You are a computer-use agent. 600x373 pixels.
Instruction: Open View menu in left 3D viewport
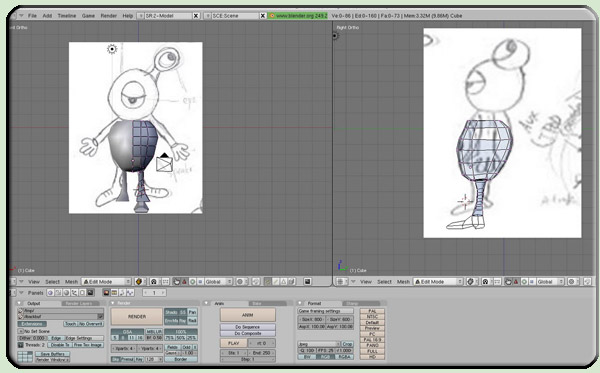click(34, 282)
